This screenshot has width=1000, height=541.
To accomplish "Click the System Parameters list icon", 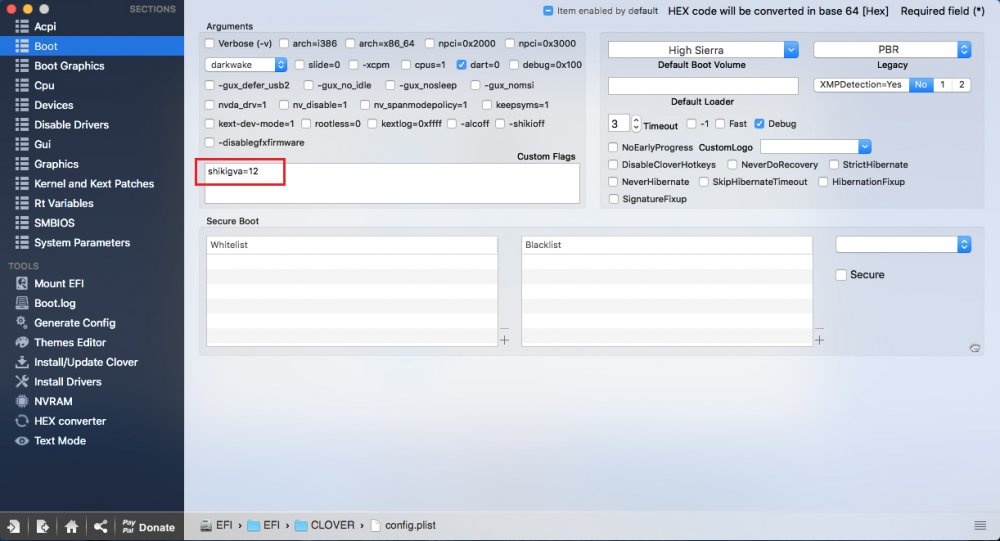I will point(22,242).
